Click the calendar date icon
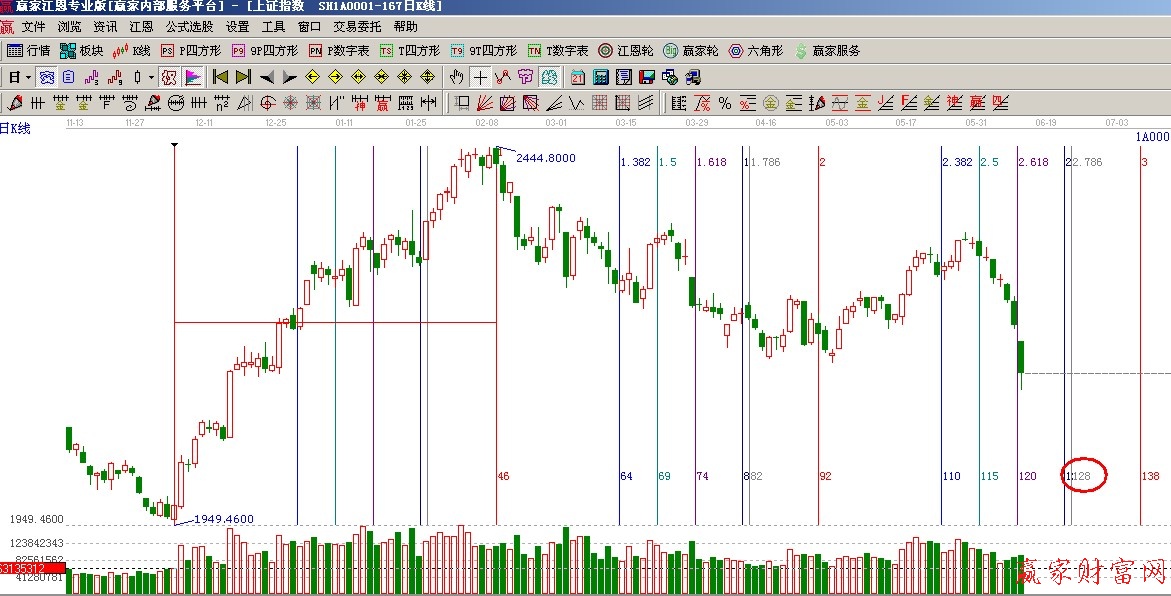This screenshot has height=596, width=1171. tap(578, 77)
